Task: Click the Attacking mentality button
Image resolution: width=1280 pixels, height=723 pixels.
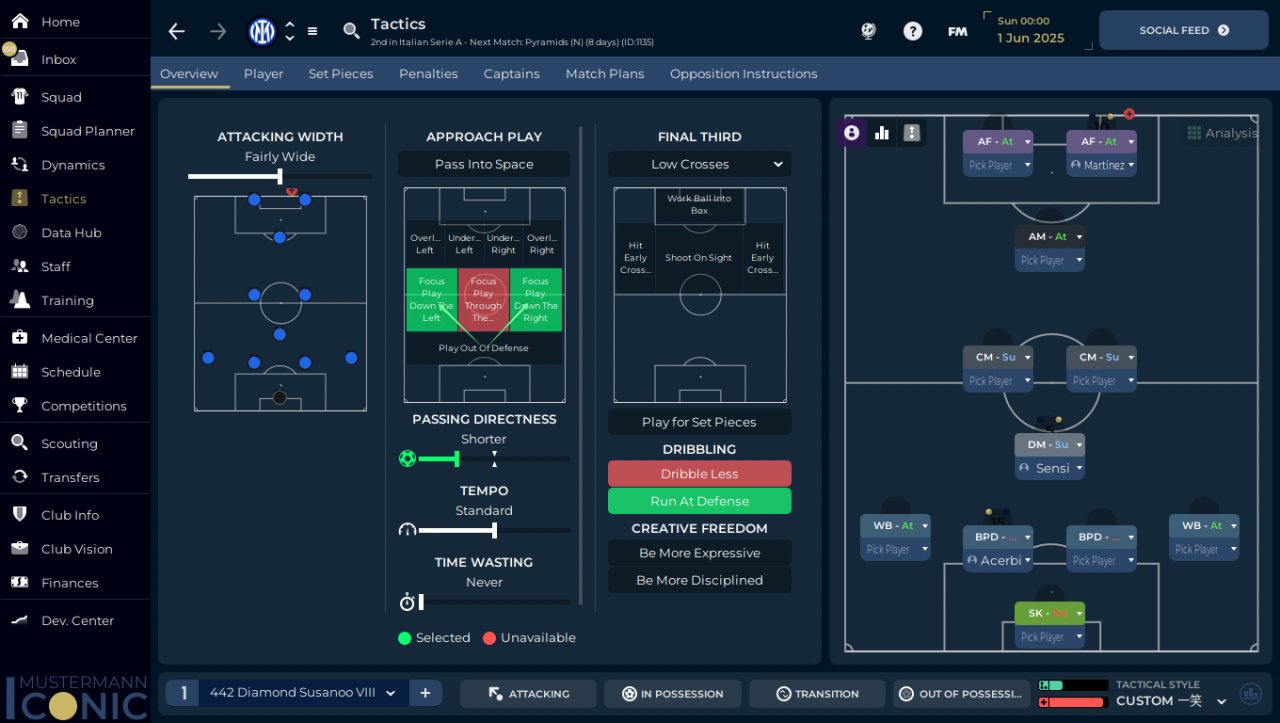Action: pyautogui.click(x=528, y=694)
